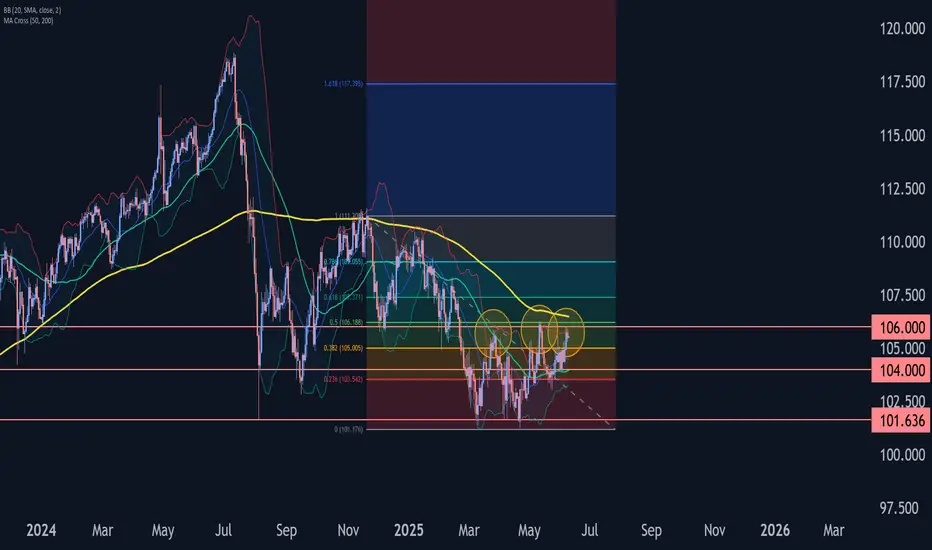This screenshot has height=550, width=932.
Task: Click the 110.000 price axis label
Action: click(x=902, y=241)
